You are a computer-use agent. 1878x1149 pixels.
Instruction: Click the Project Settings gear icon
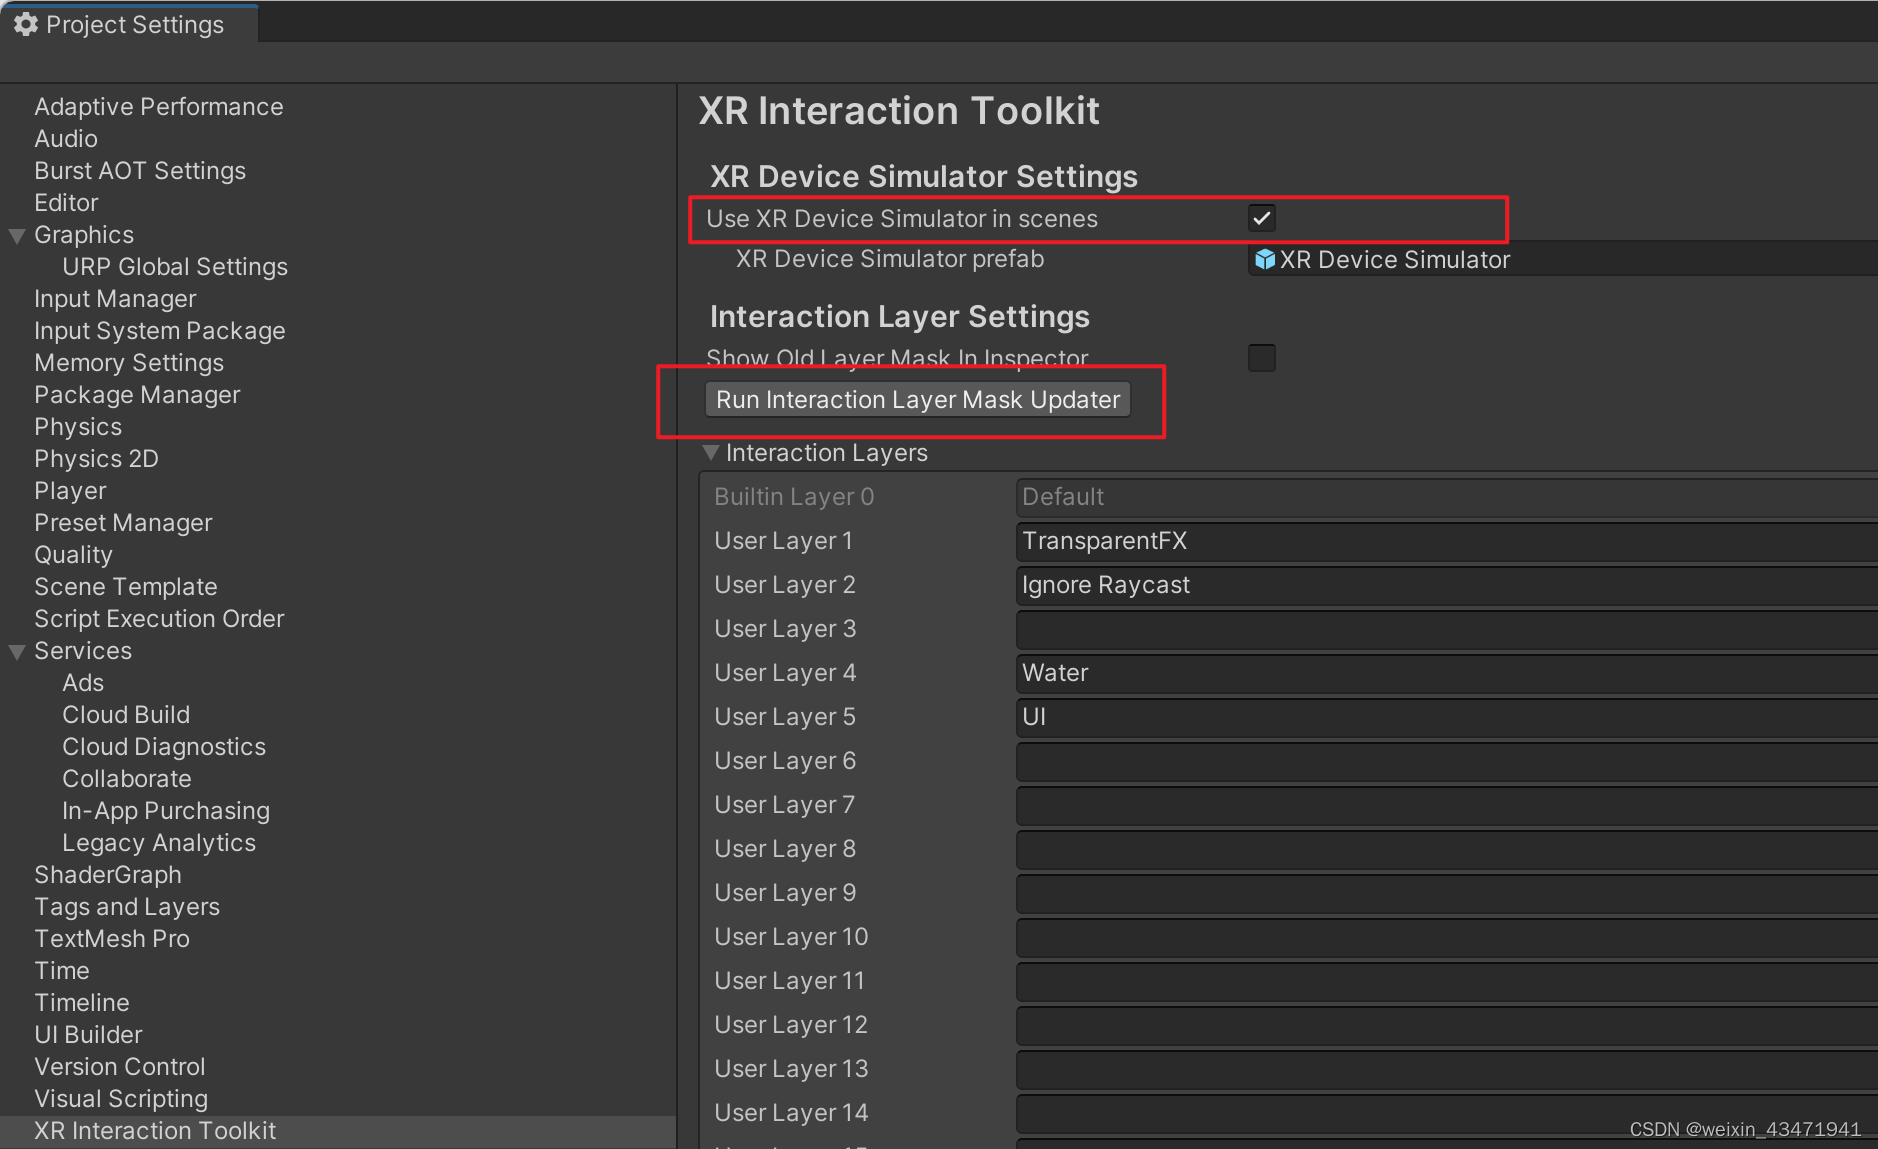(26, 24)
